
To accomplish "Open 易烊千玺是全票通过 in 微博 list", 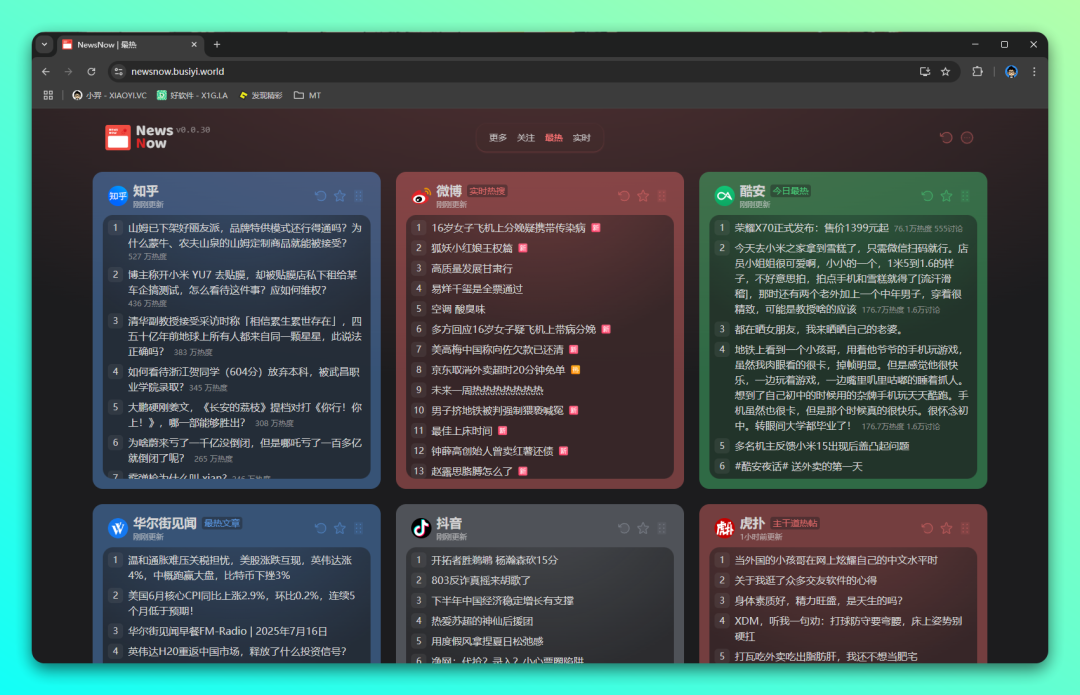I will pos(477,289).
